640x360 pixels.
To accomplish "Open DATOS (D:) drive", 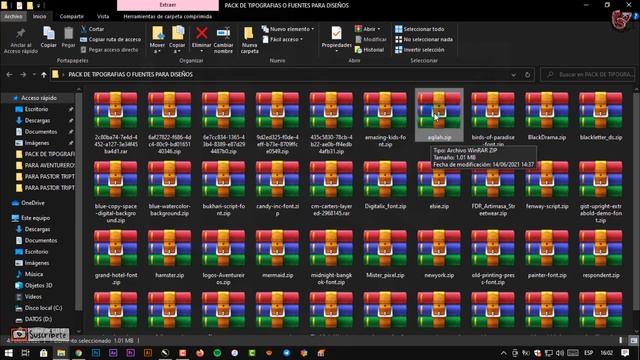I will (38, 319).
